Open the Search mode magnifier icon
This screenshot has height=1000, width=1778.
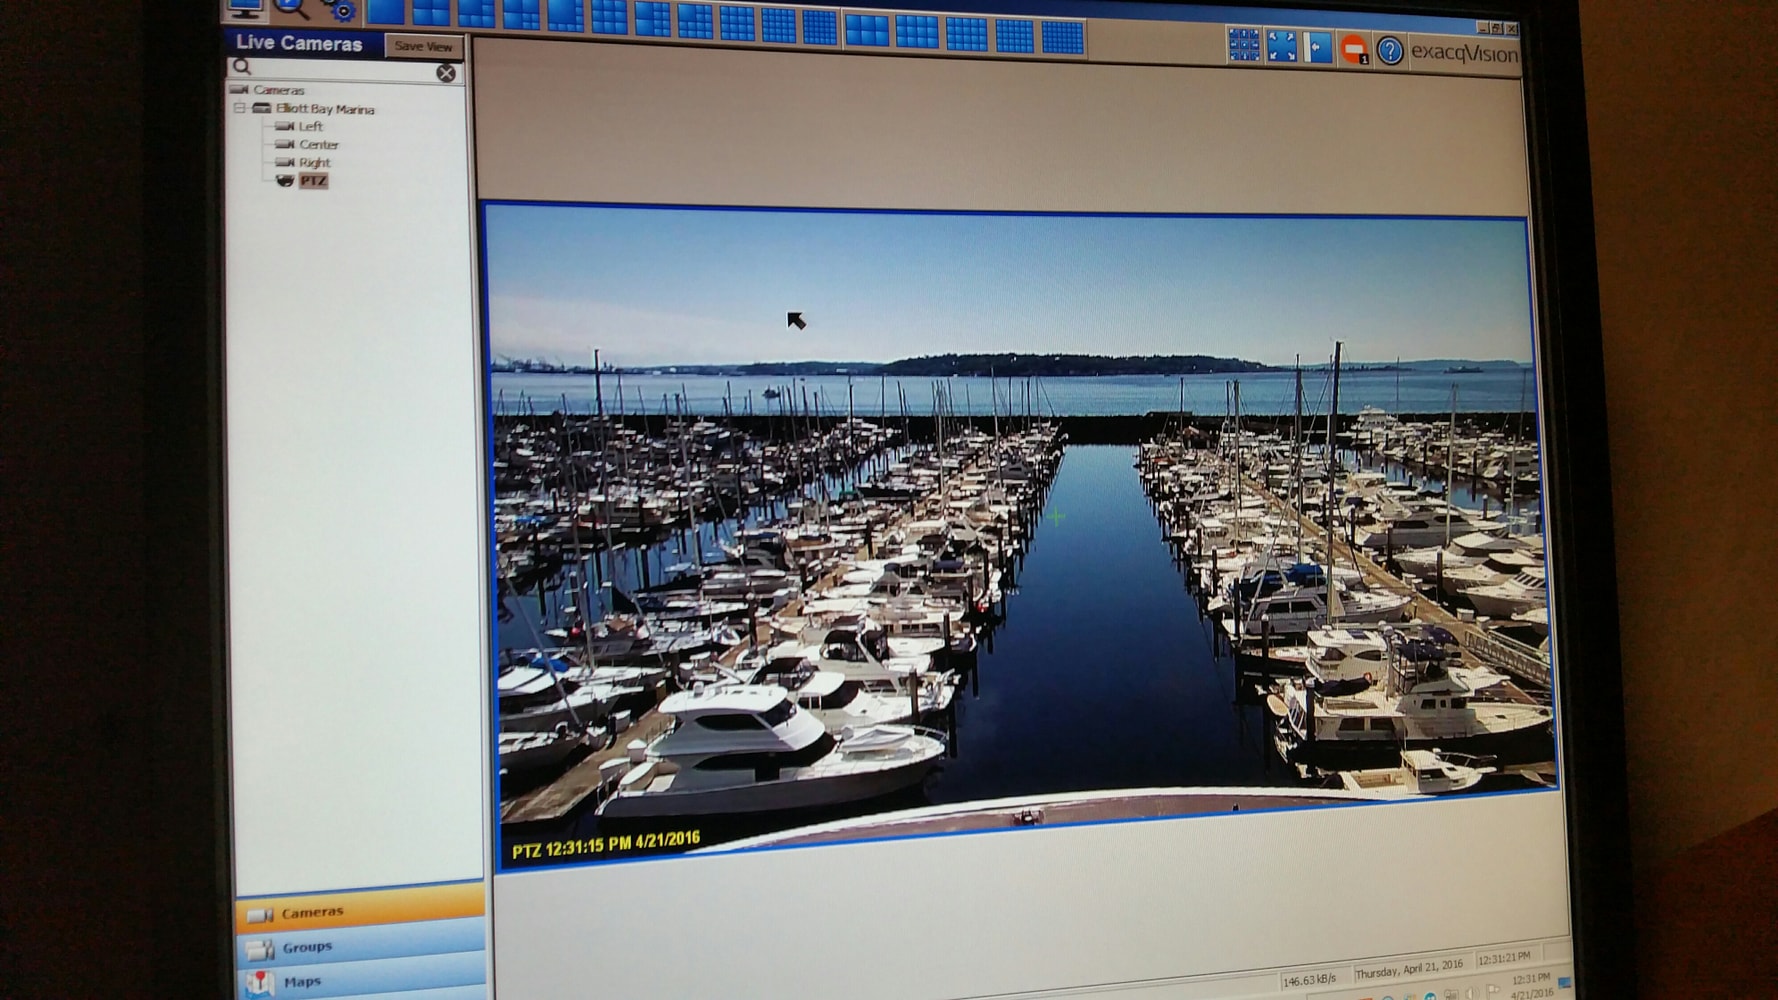coord(291,8)
